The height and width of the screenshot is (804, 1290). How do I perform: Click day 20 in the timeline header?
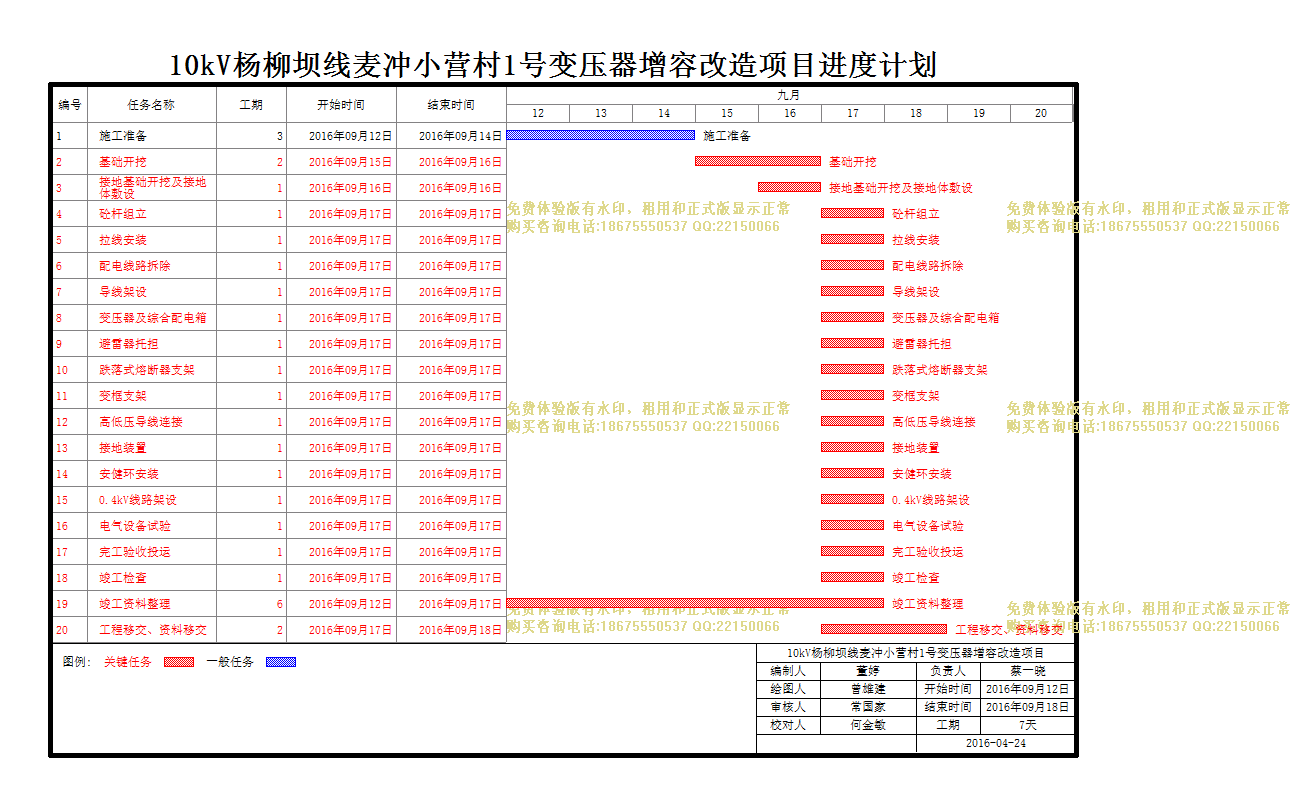click(x=1041, y=113)
